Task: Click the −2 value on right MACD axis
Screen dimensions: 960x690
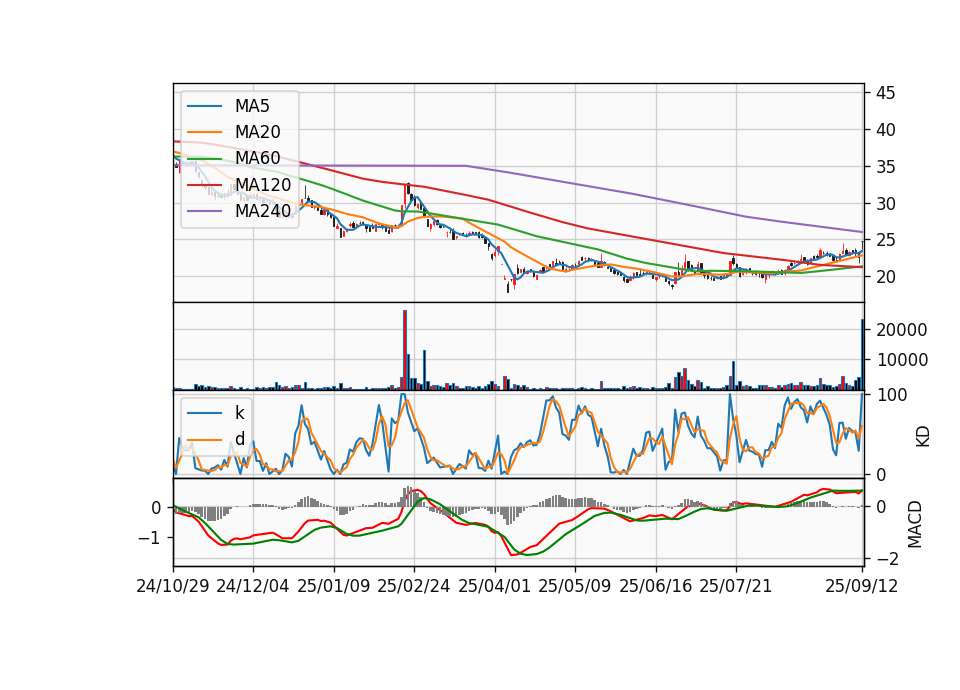Action: click(888, 559)
